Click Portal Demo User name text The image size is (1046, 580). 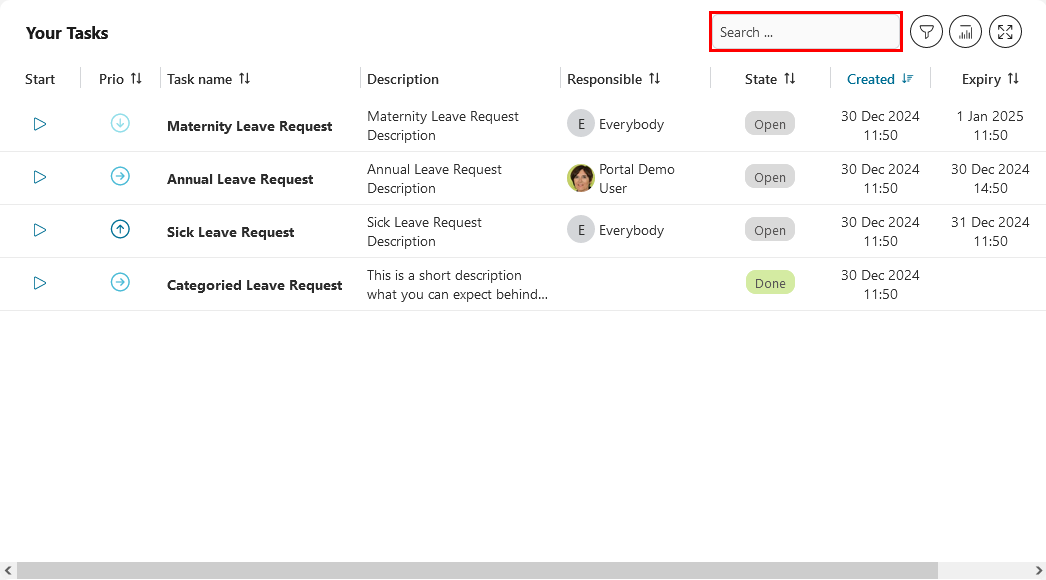(636, 179)
